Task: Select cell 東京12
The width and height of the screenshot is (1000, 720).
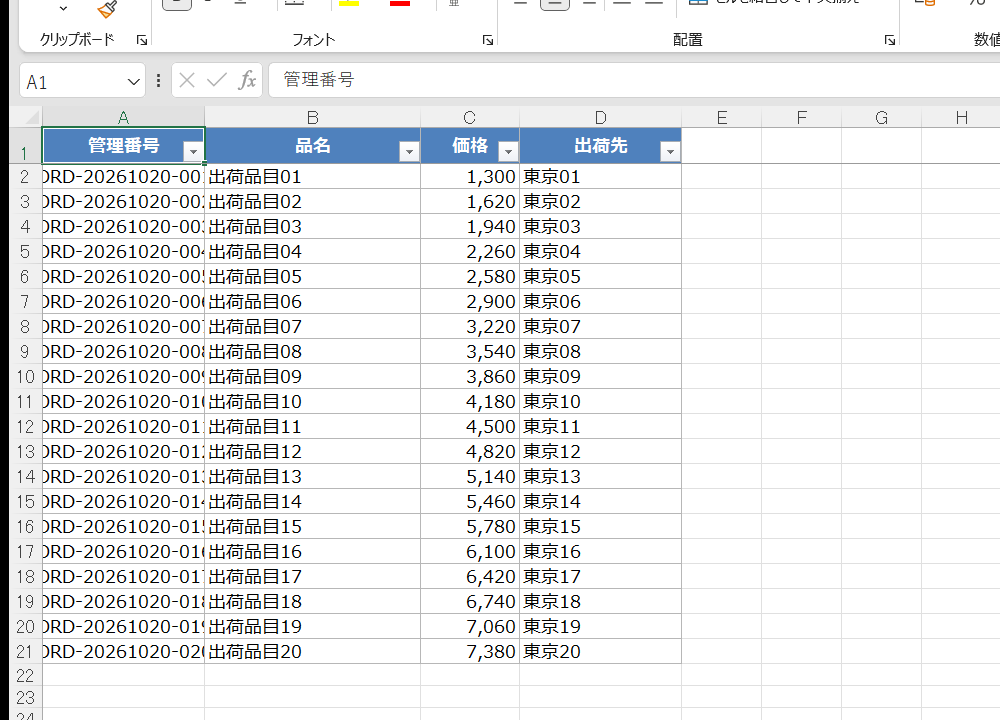Action: coord(600,452)
